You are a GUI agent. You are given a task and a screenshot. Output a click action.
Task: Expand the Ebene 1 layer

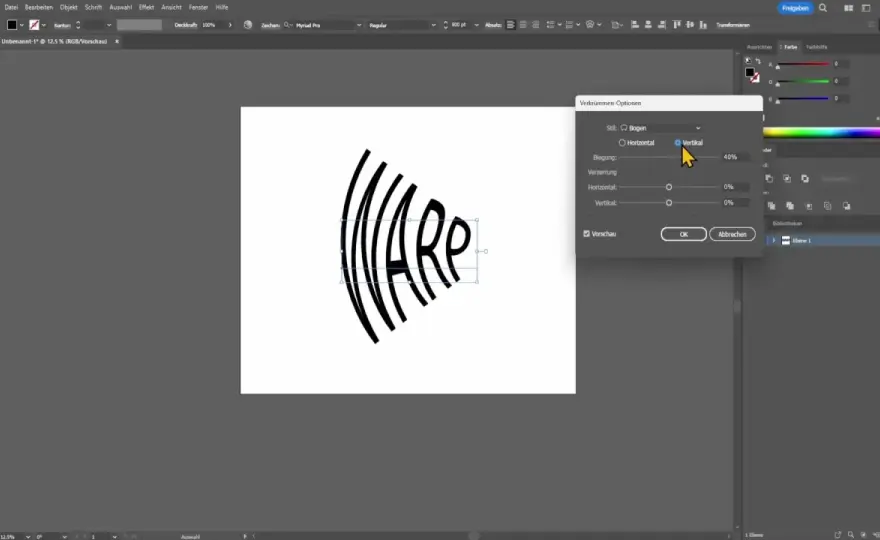click(x=774, y=240)
